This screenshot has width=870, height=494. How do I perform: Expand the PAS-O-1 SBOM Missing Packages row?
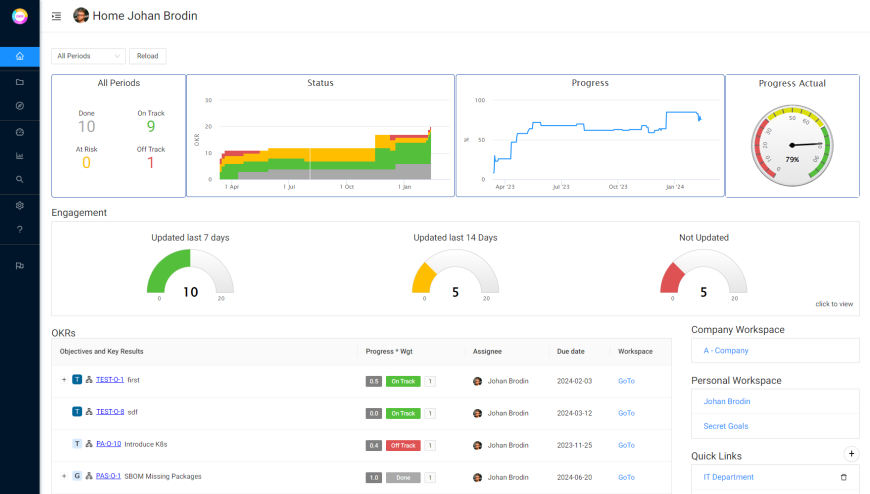[x=64, y=476]
